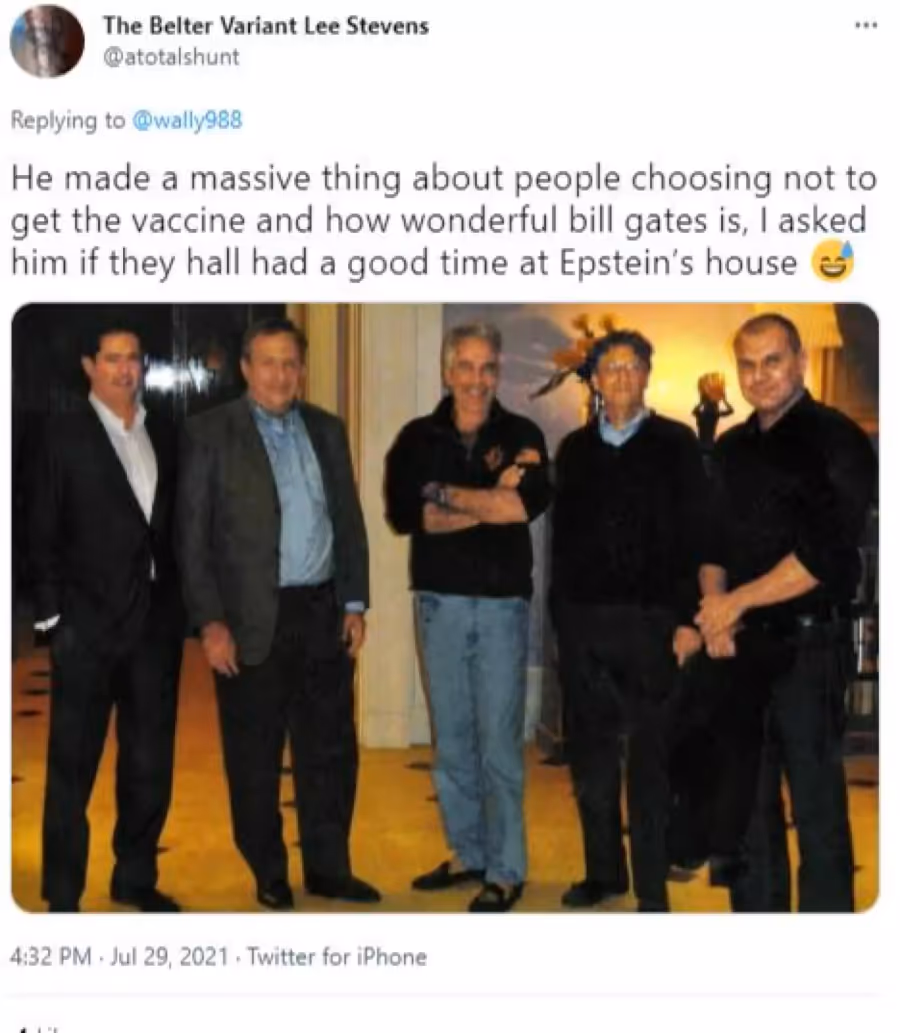Open the attached group photo
The width and height of the screenshot is (900, 1033).
(445, 607)
